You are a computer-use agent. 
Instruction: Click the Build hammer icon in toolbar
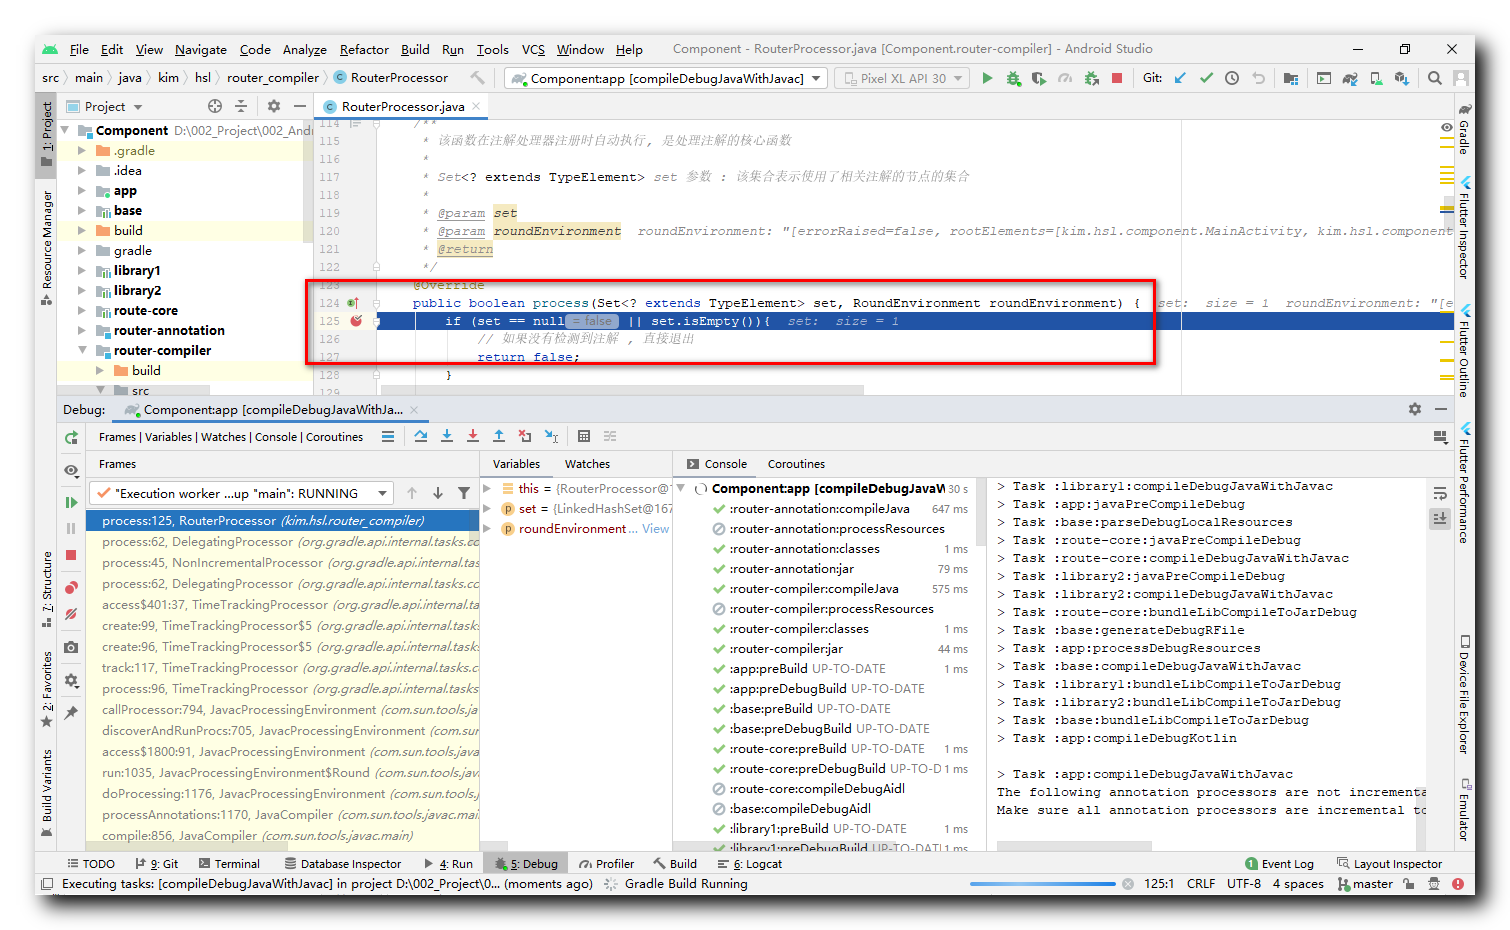tap(477, 78)
